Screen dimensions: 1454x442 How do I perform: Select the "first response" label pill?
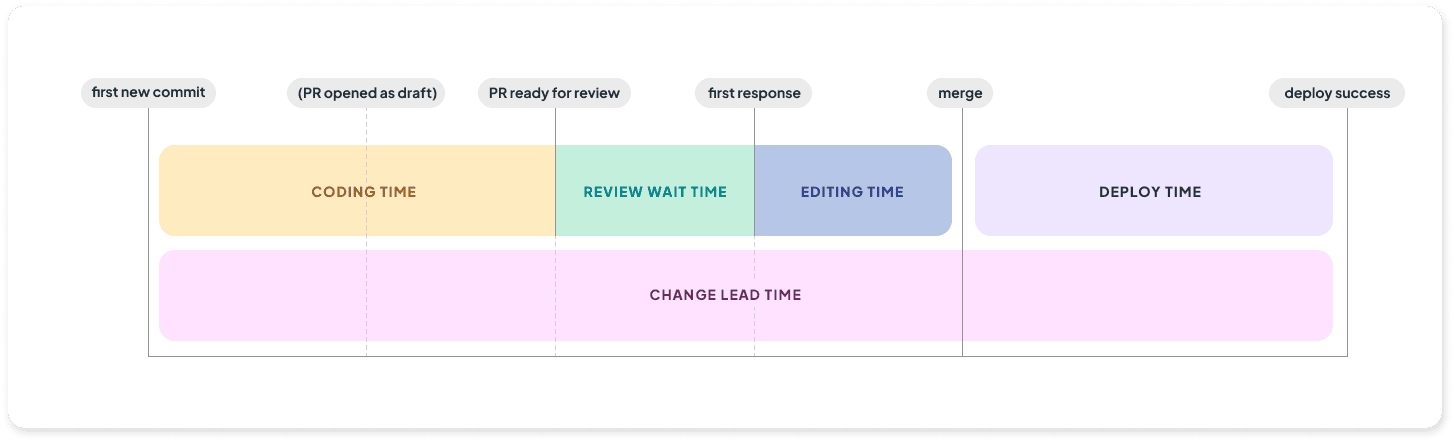754,93
